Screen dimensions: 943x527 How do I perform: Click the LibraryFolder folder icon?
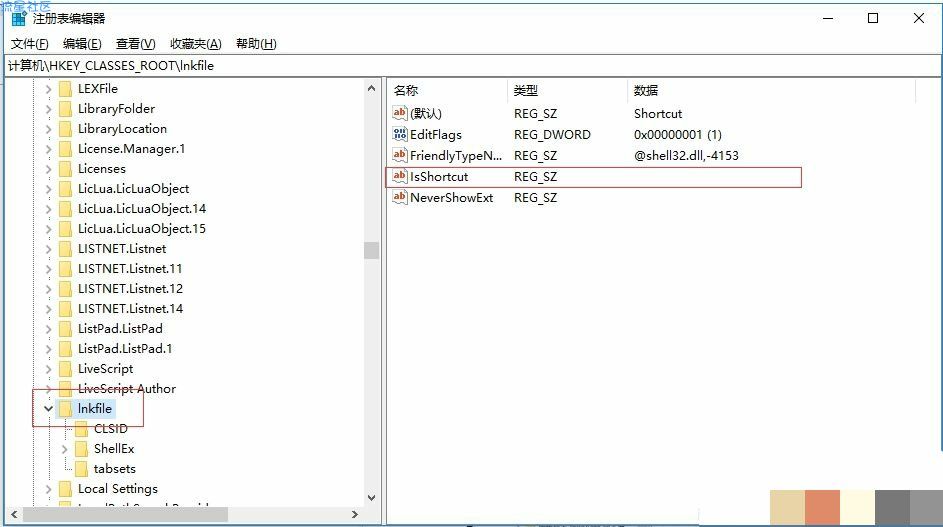tap(66, 109)
